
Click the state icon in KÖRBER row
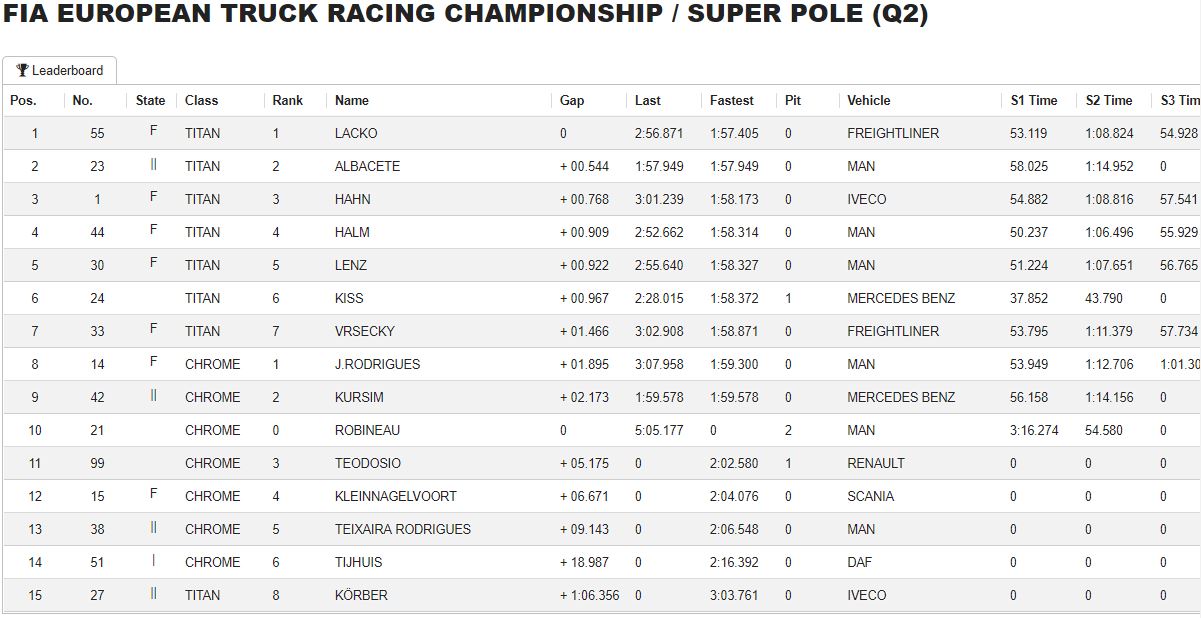tap(153, 594)
